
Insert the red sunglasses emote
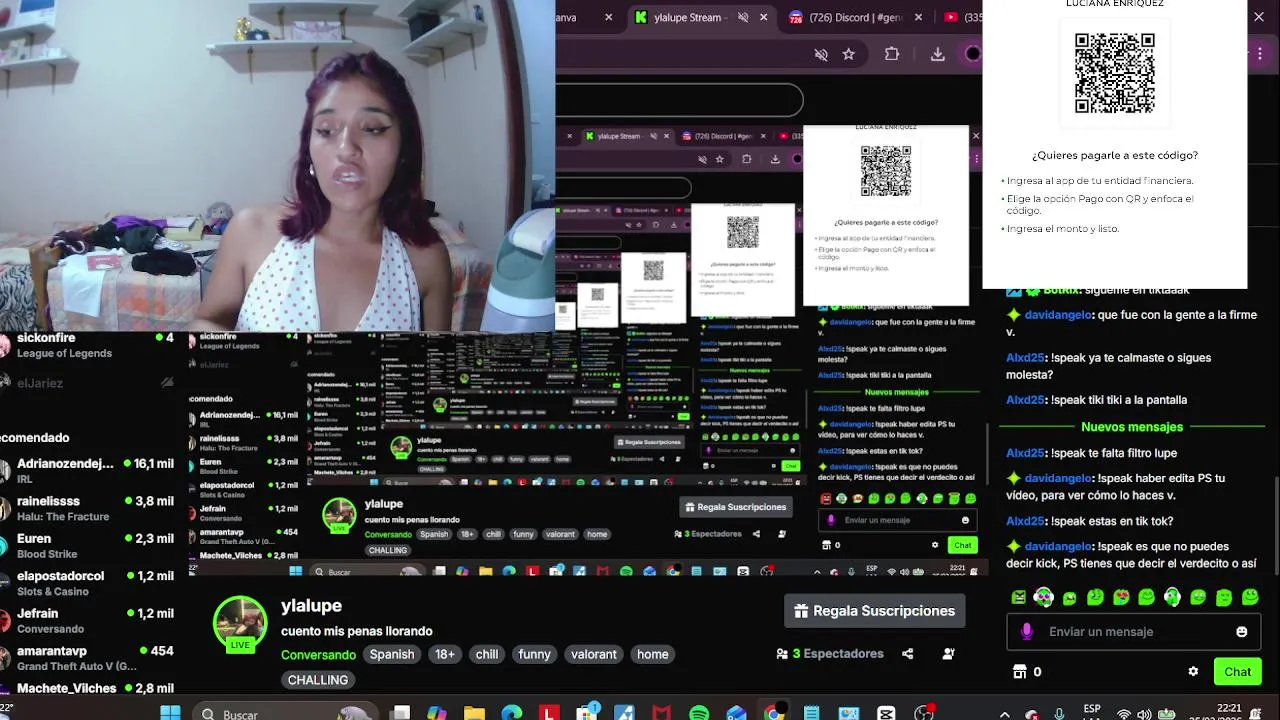coord(1121,597)
